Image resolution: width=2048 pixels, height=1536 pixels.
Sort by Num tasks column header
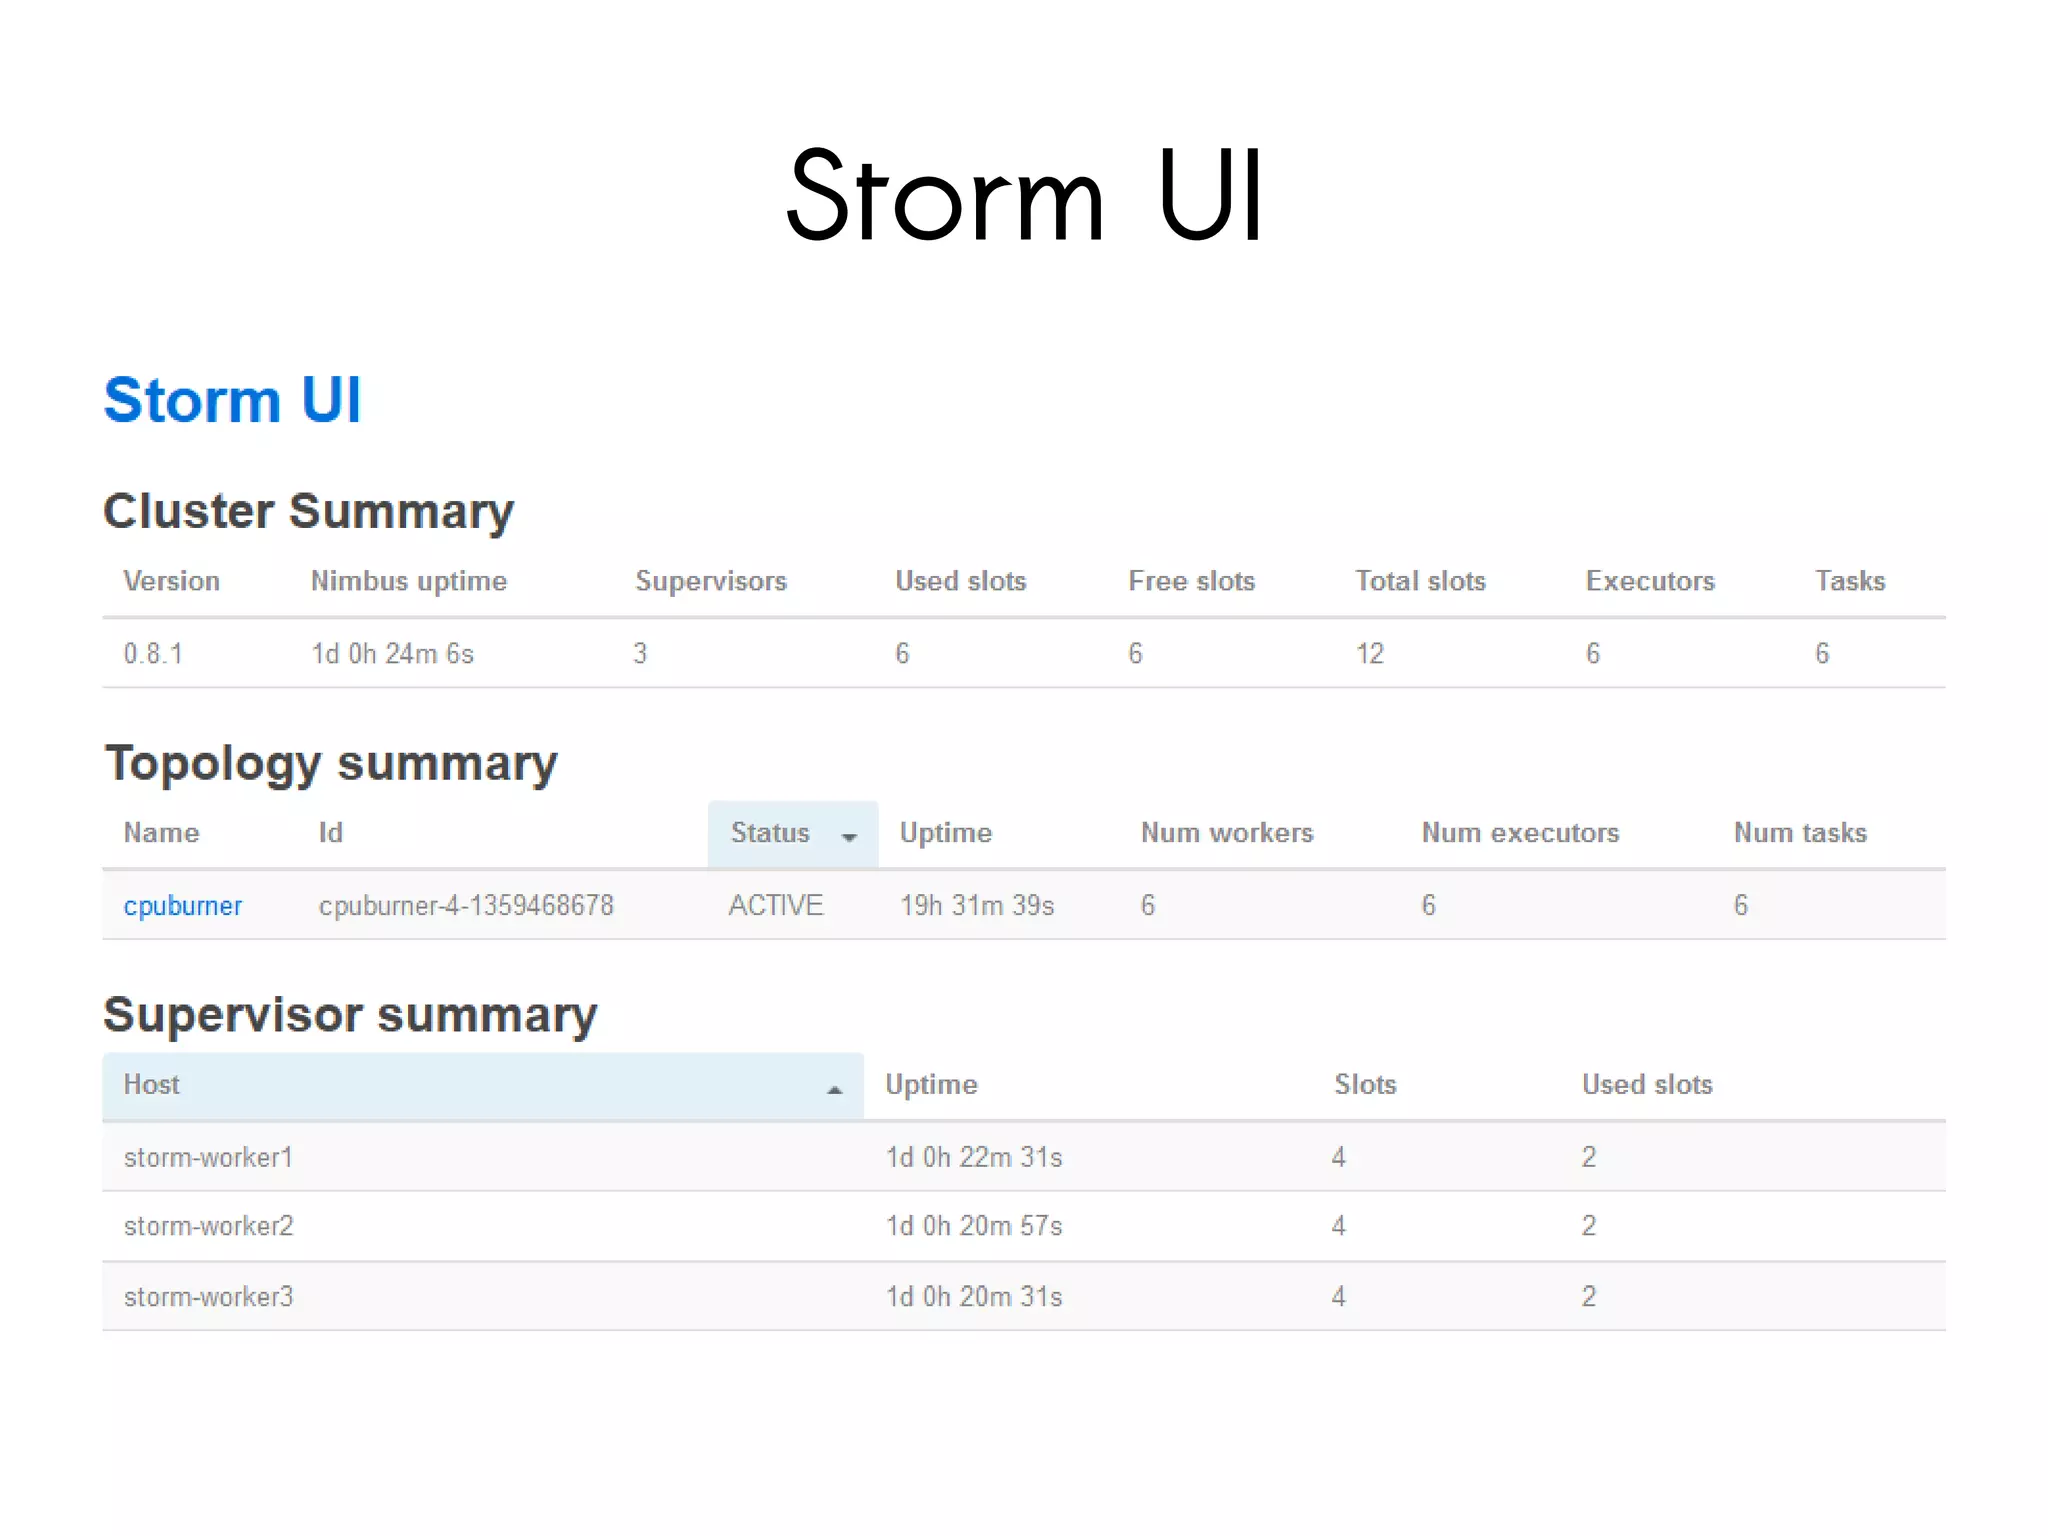click(1800, 833)
